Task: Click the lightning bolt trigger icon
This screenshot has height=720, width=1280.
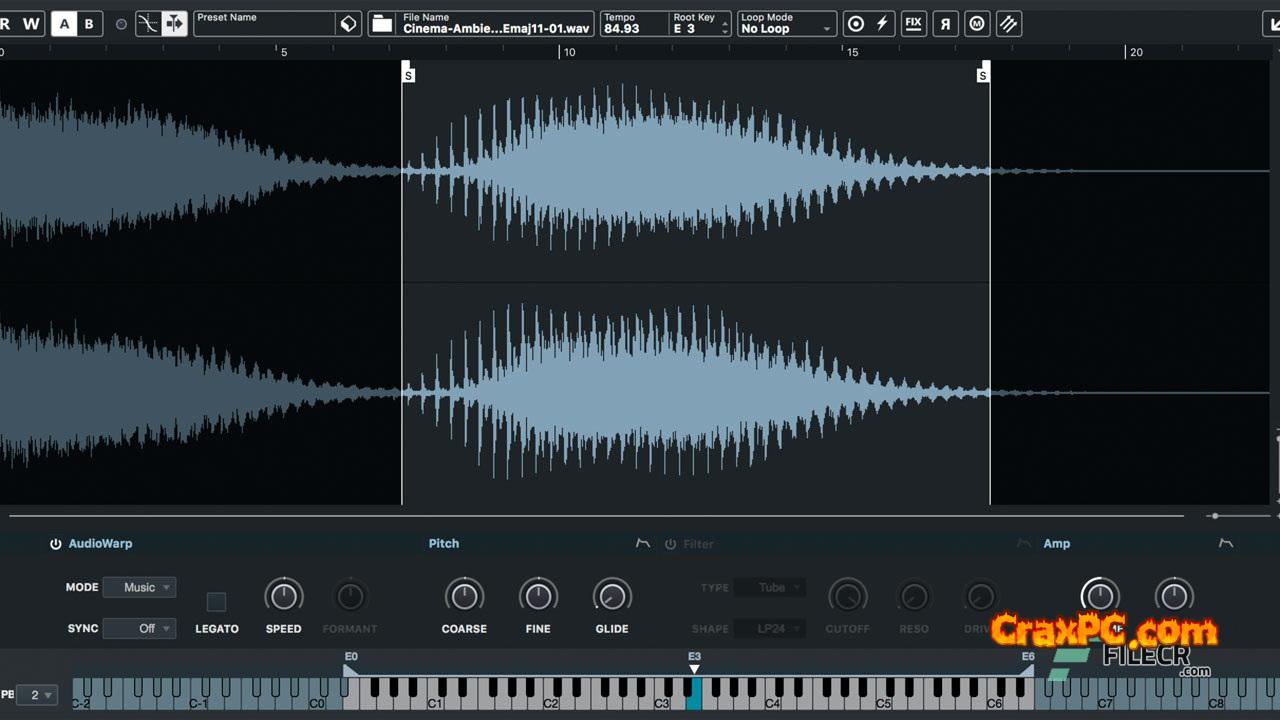Action: click(882, 24)
